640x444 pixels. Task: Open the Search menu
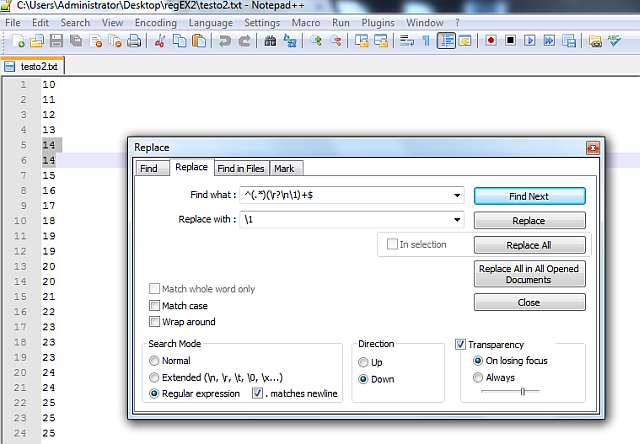click(x=75, y=23)
